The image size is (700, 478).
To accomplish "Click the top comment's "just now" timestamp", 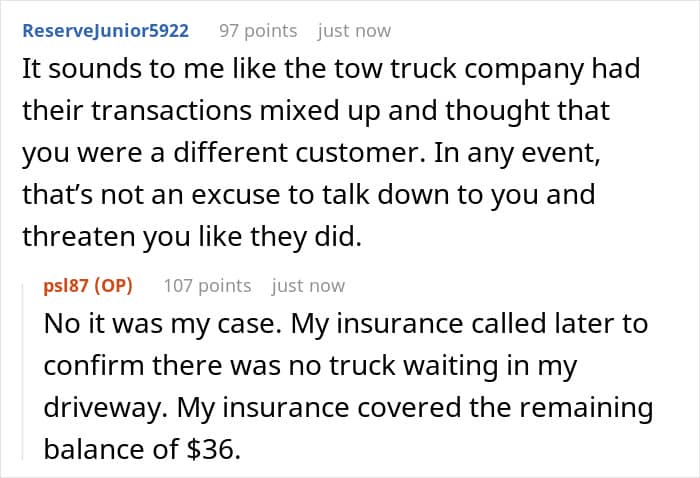I will pos(354,30).
